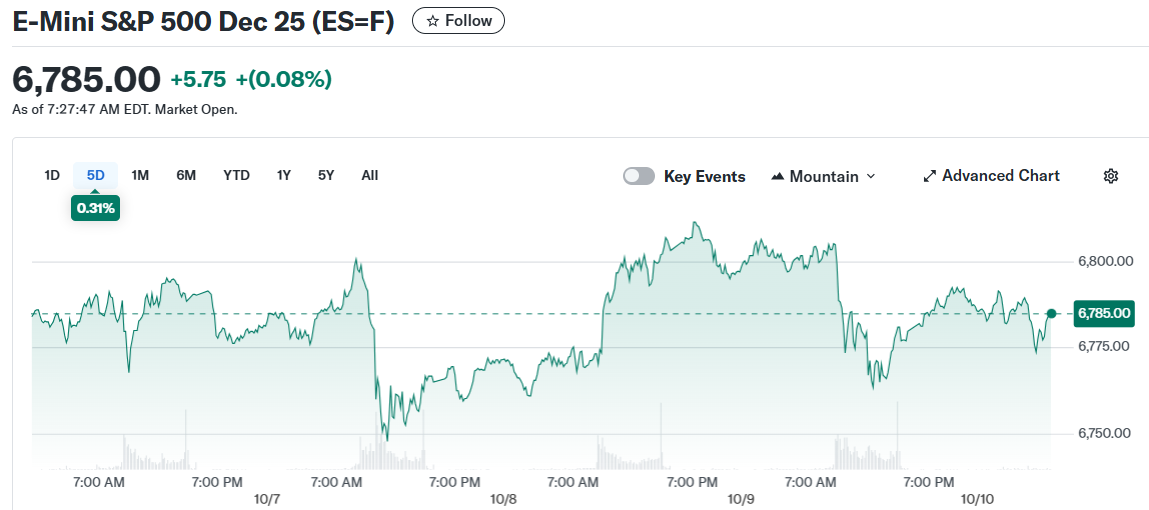The image size is (1149, 510).
Task: Toggle the Key Events switch
Action: 638,176
